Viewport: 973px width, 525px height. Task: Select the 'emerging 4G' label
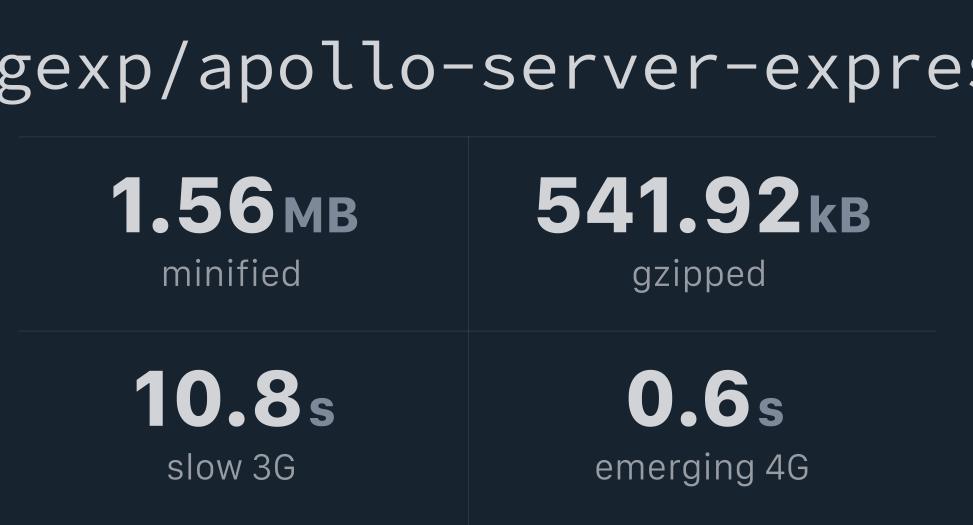pos(701,467)
